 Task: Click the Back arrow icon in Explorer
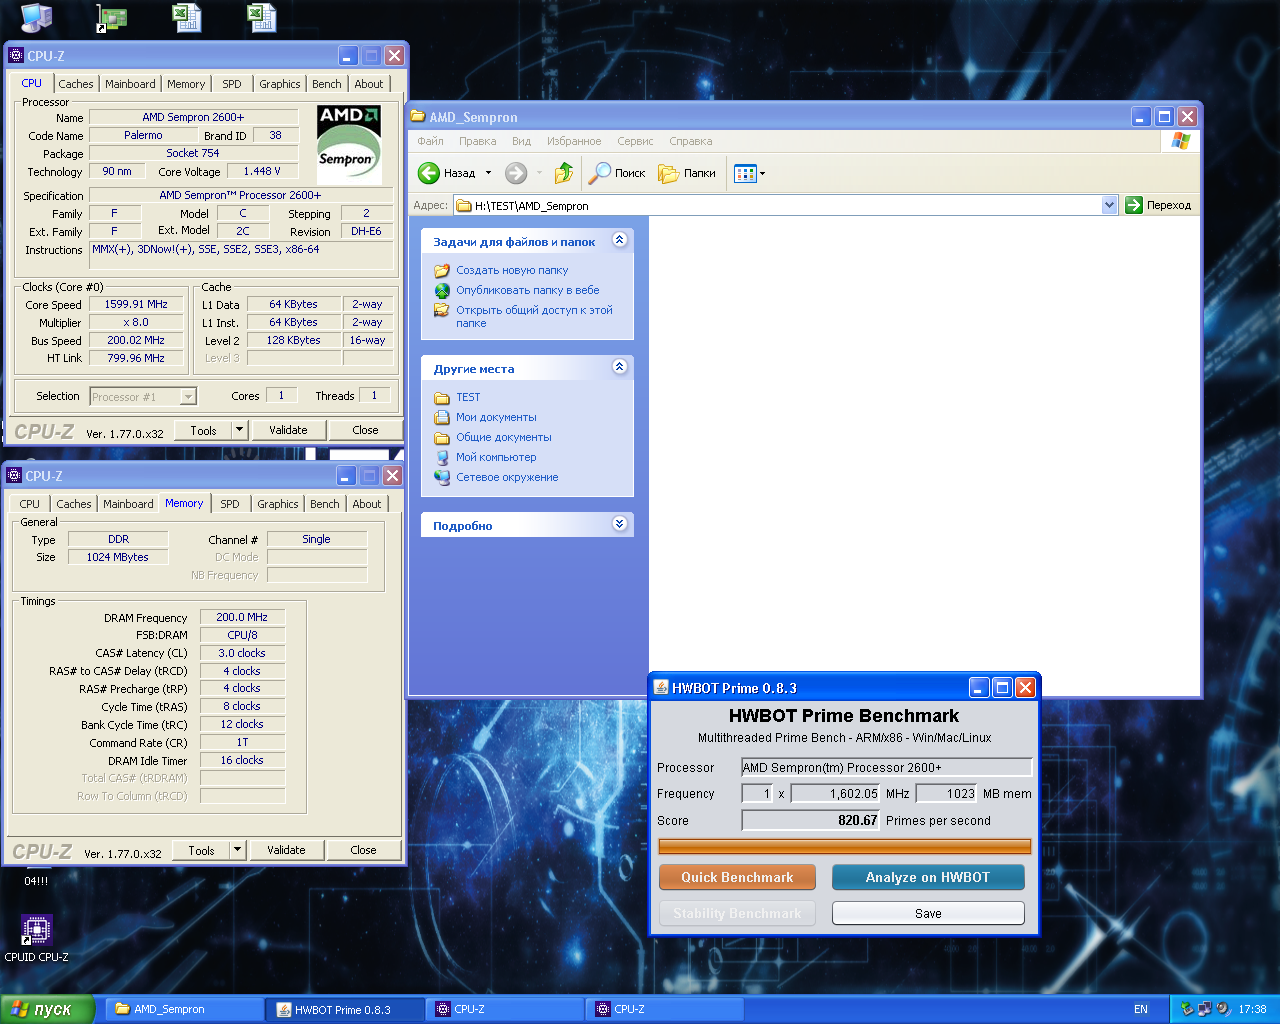(429, 173)
